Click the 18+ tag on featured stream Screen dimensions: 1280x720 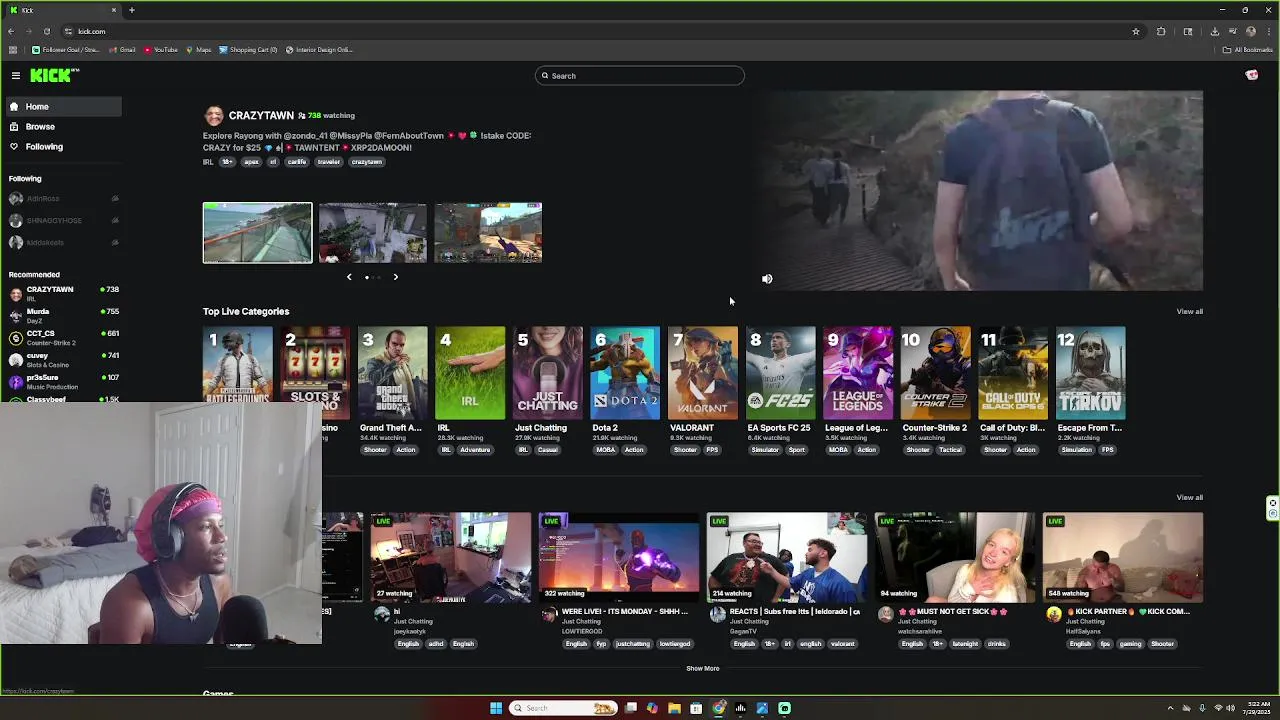pyautogui.click(x=228, y=162)
